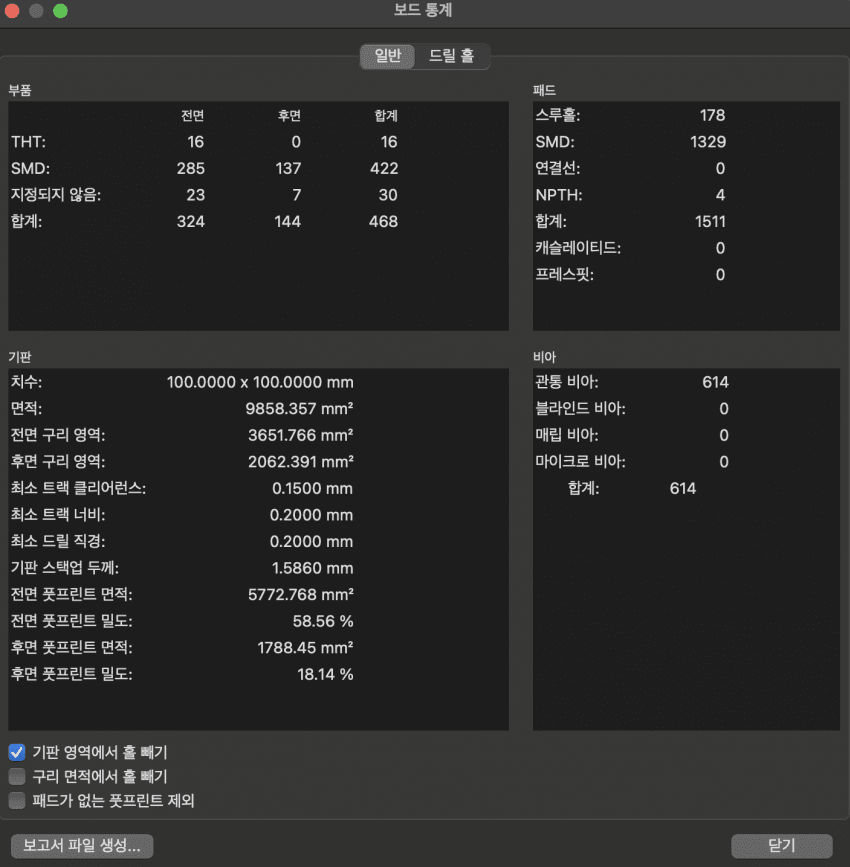Screen dimensions: 850x867
Task: Open the 드릴 홀 tab
Action: point(452,56)
